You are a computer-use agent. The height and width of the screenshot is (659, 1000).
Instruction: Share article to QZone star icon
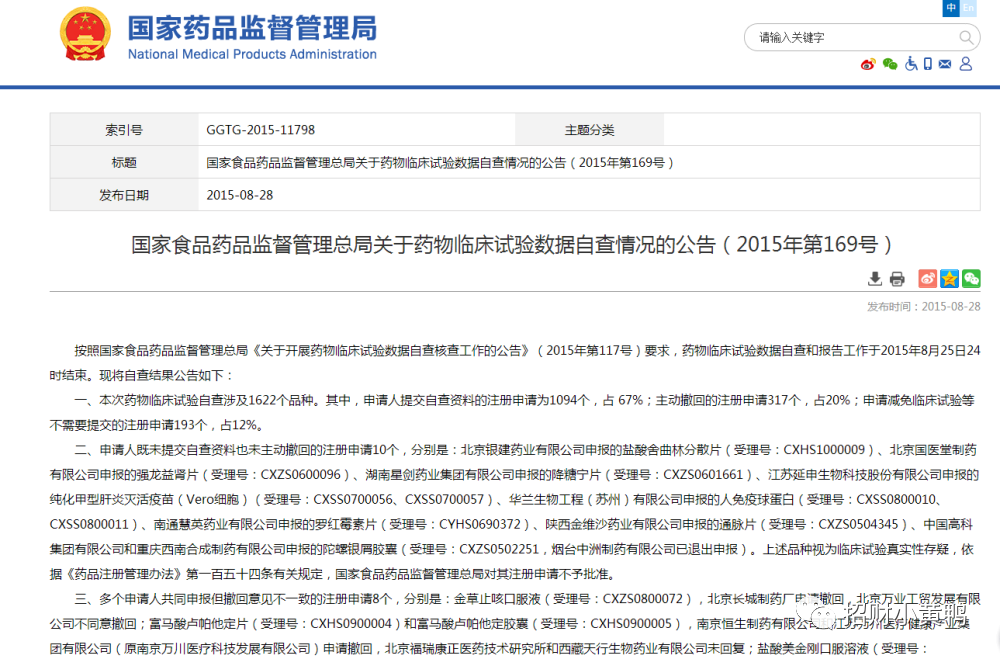pyautogui.click(x=949, y=279)
